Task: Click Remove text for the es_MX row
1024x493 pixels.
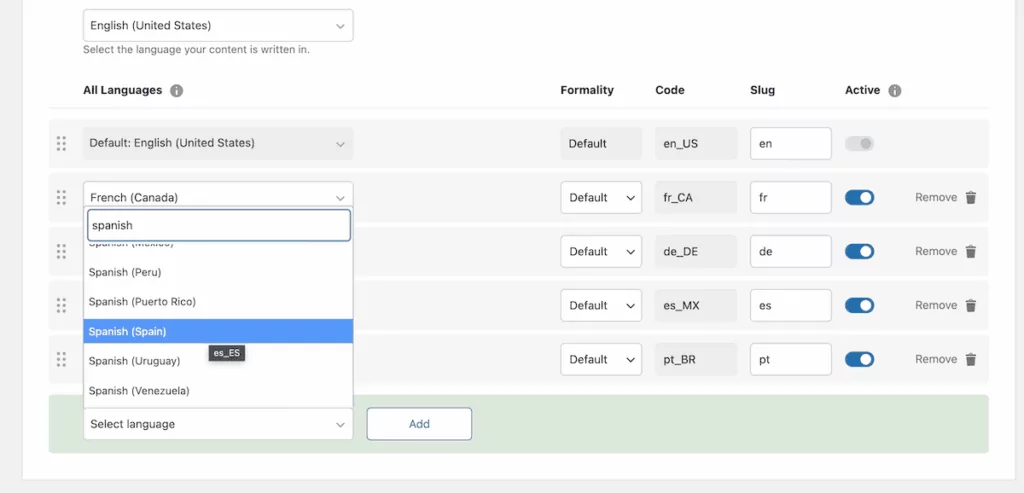Action: [x=936, y=305]
